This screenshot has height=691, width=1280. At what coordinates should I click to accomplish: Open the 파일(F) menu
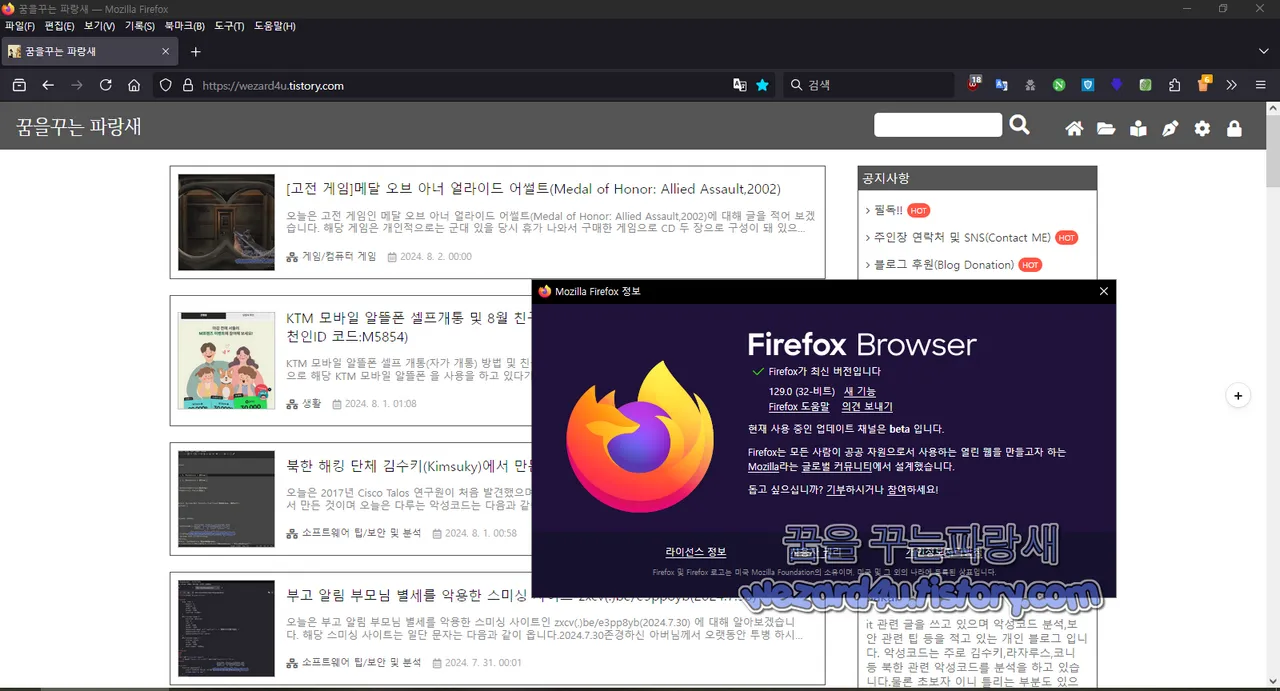click(x=20, y=26)
